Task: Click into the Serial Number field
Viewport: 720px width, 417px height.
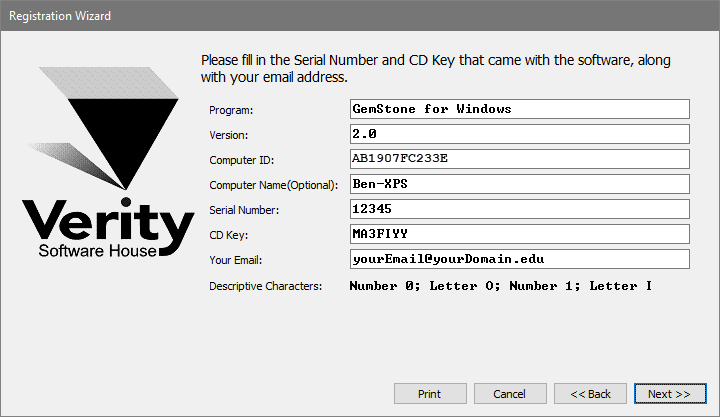Action: tap(519, 209)
